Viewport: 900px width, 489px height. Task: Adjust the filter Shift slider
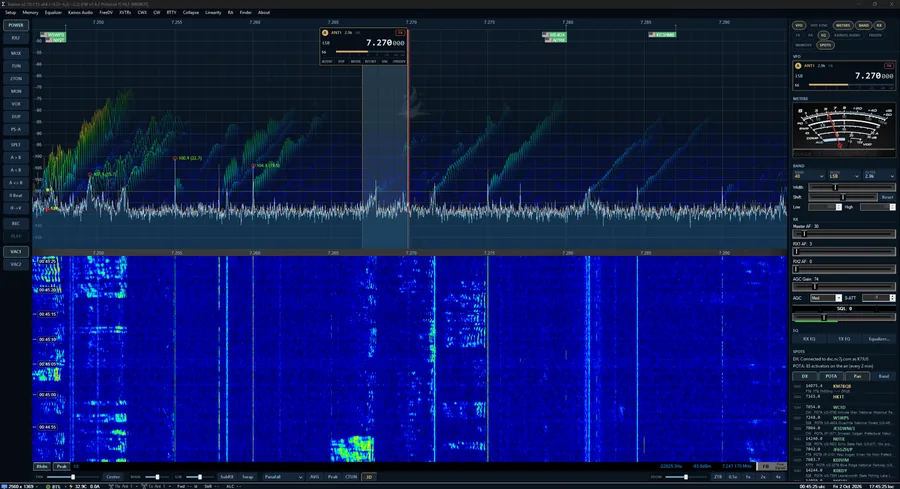(x=843, y=197)
